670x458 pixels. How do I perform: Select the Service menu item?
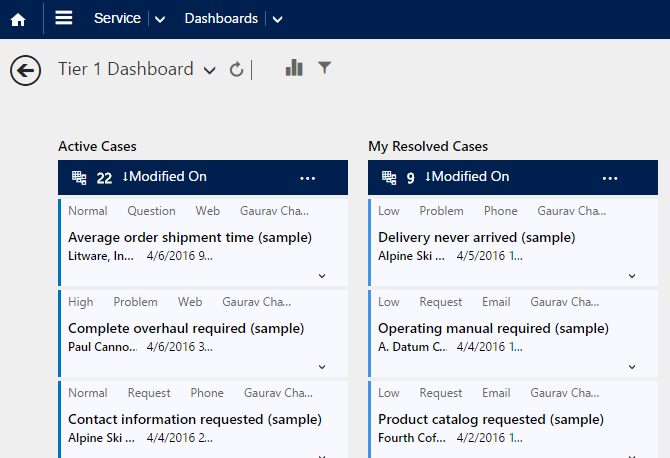tap(117, 18)
